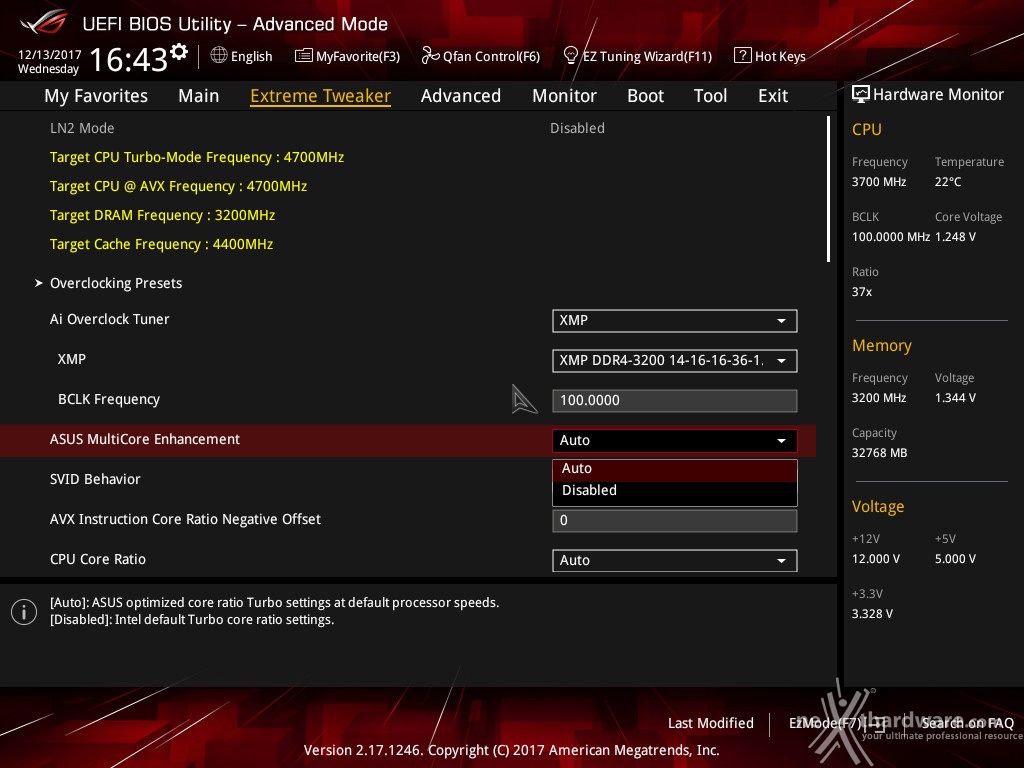Choose Auto in MultiCore Enhancement list
The image size is (1024, 768).
click(x=675, y=469)
